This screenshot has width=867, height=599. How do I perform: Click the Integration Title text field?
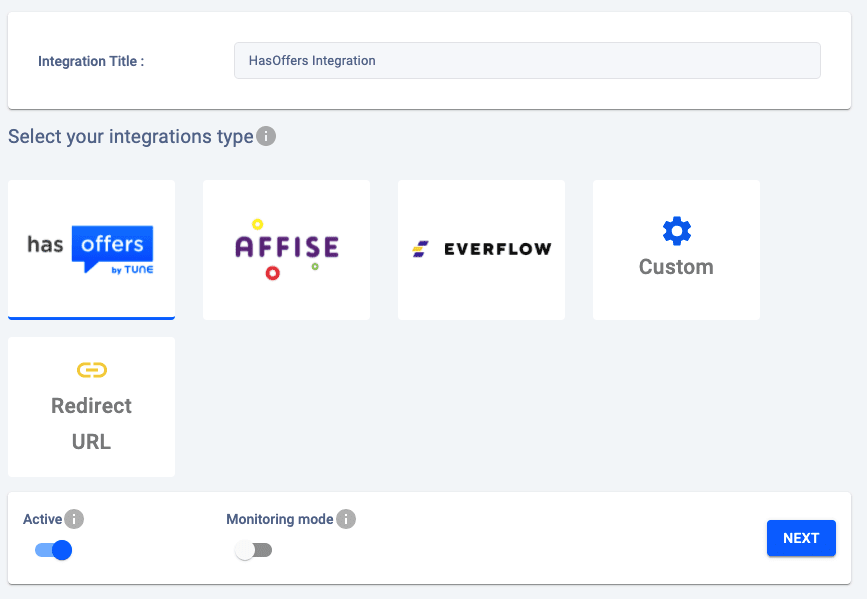pos(527,61)
